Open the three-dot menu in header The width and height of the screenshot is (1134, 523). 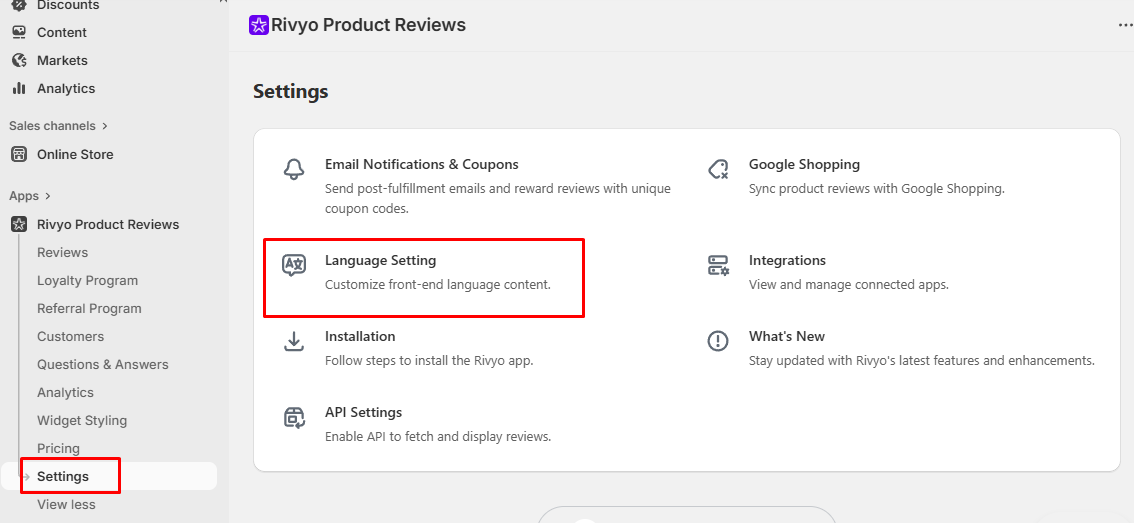point(1125,25)
